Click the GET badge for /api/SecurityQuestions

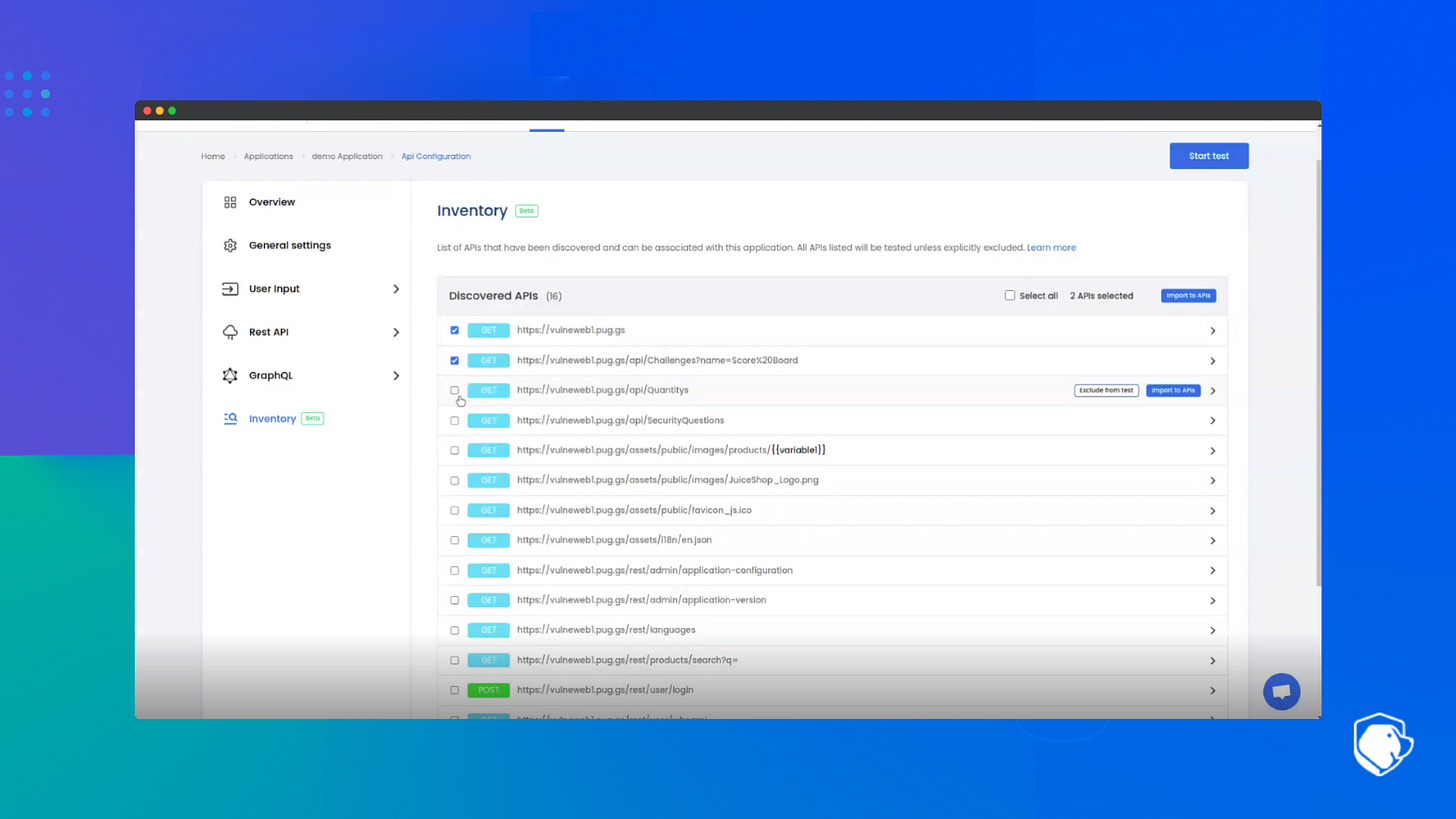(x=488, y=420)
